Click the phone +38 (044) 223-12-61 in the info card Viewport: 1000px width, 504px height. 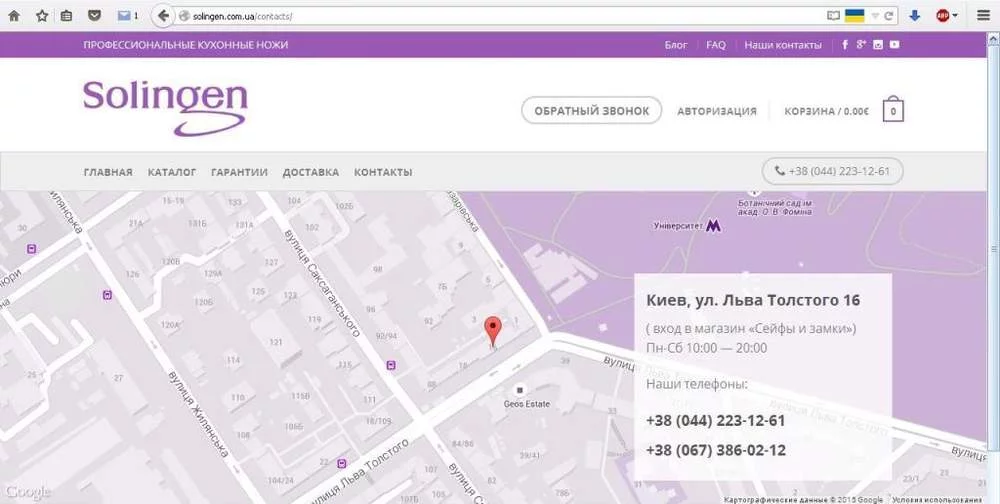click(x=715, y=421)
